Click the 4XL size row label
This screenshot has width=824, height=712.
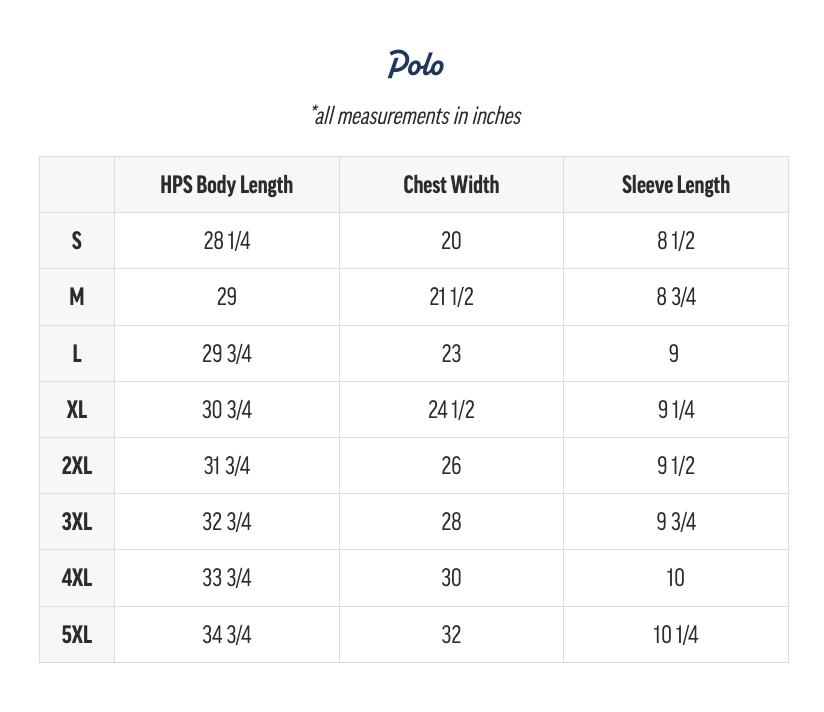pyautogui.click(x=77, y=577)
